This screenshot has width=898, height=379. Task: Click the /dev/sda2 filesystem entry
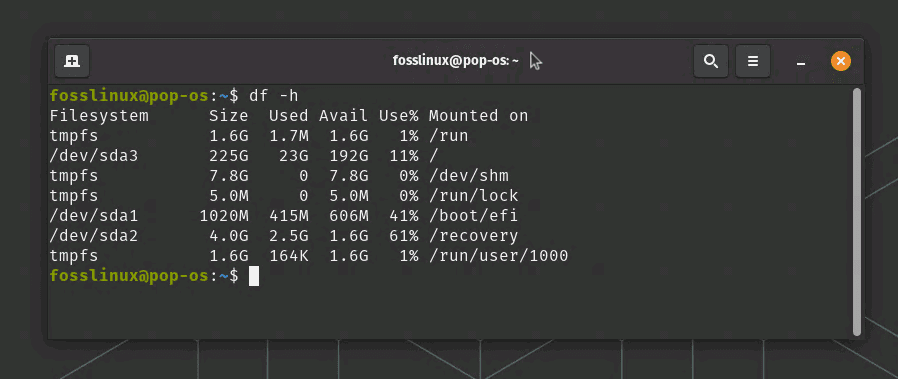point(94,236)
